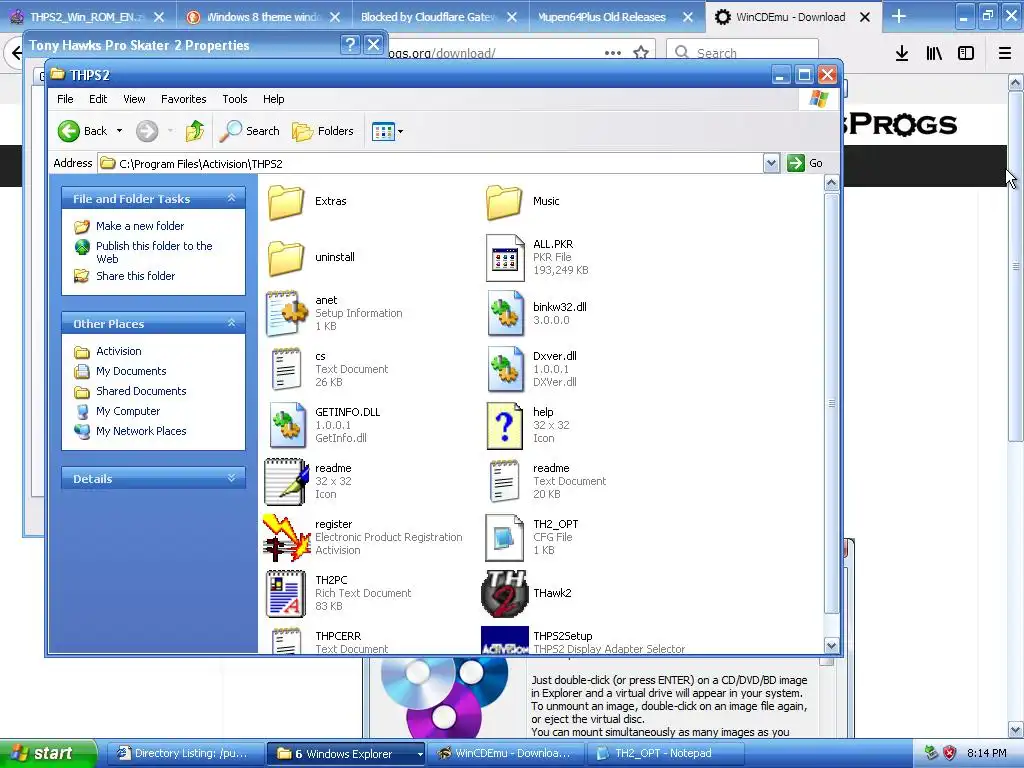The image size is (1024, 768).
Task: Collapse the Other Places panel
Action: click(231, 323)
